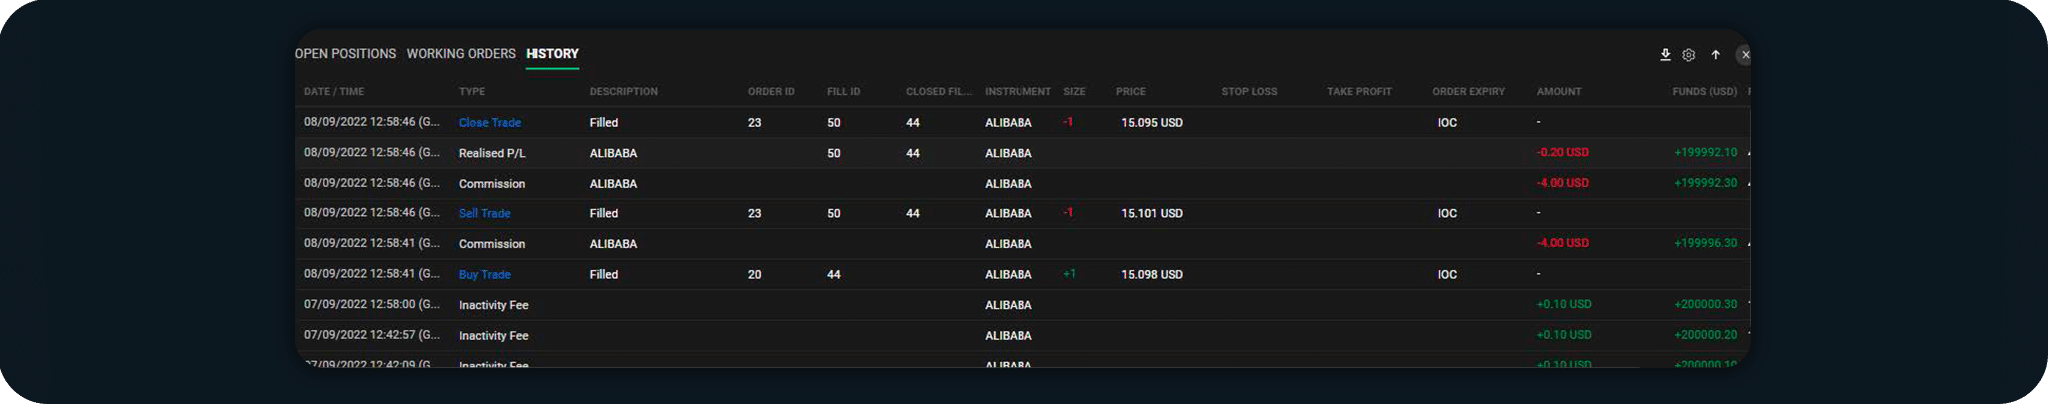The image size is (2048, 404).
Task: Open the Buy Trade link
Action: coord(484,275)
